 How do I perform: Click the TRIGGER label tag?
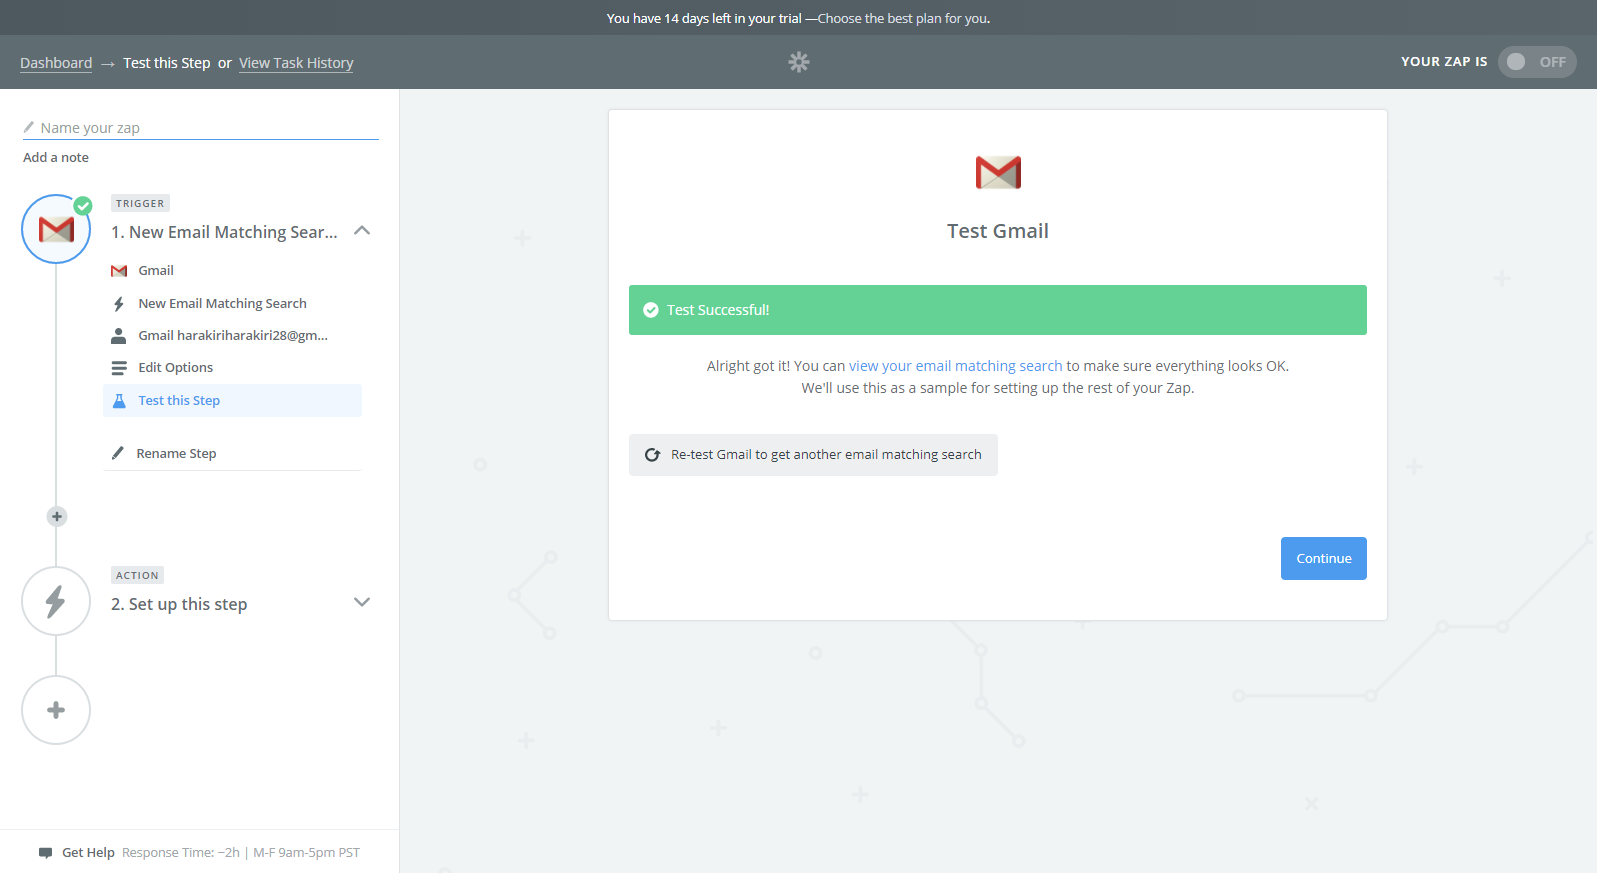coord(140,203)
